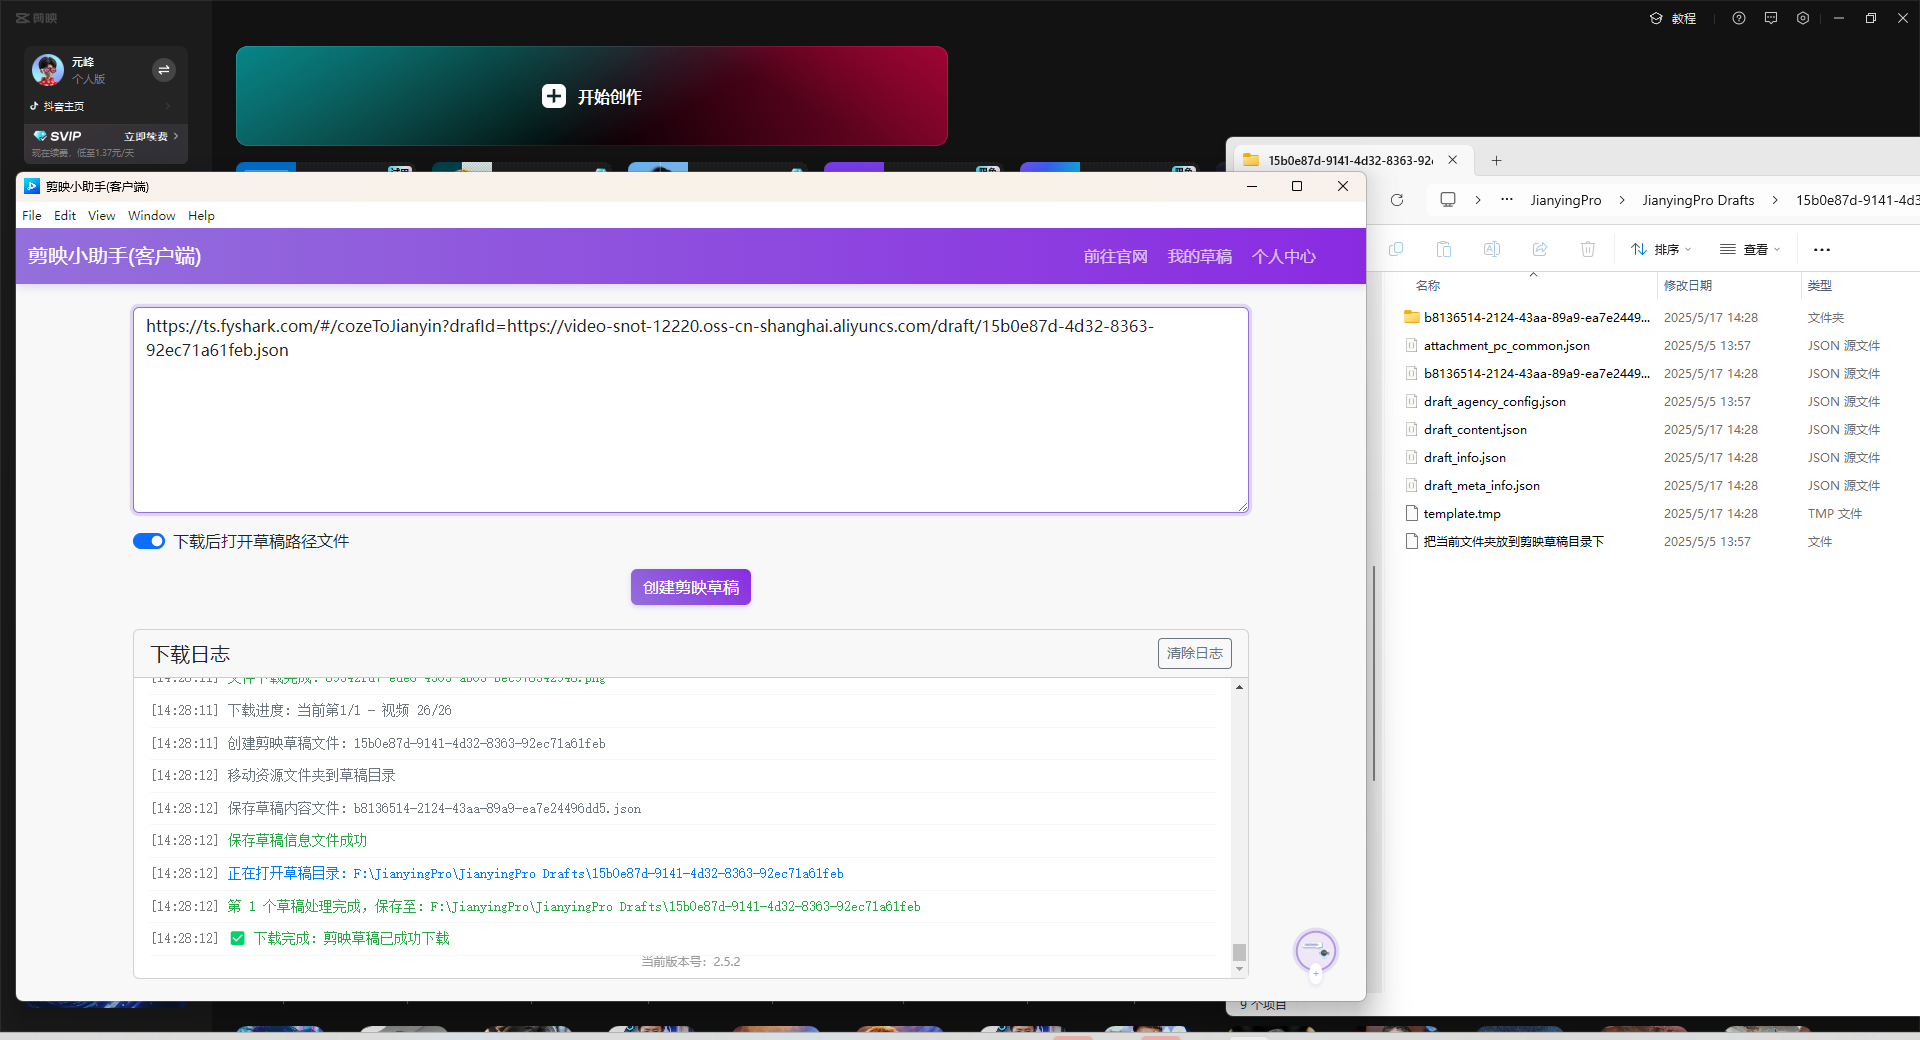Screen dimensions: 1920x1040
Task: Open the feedback message icon in JianYing
Action: click(1771, 18)
